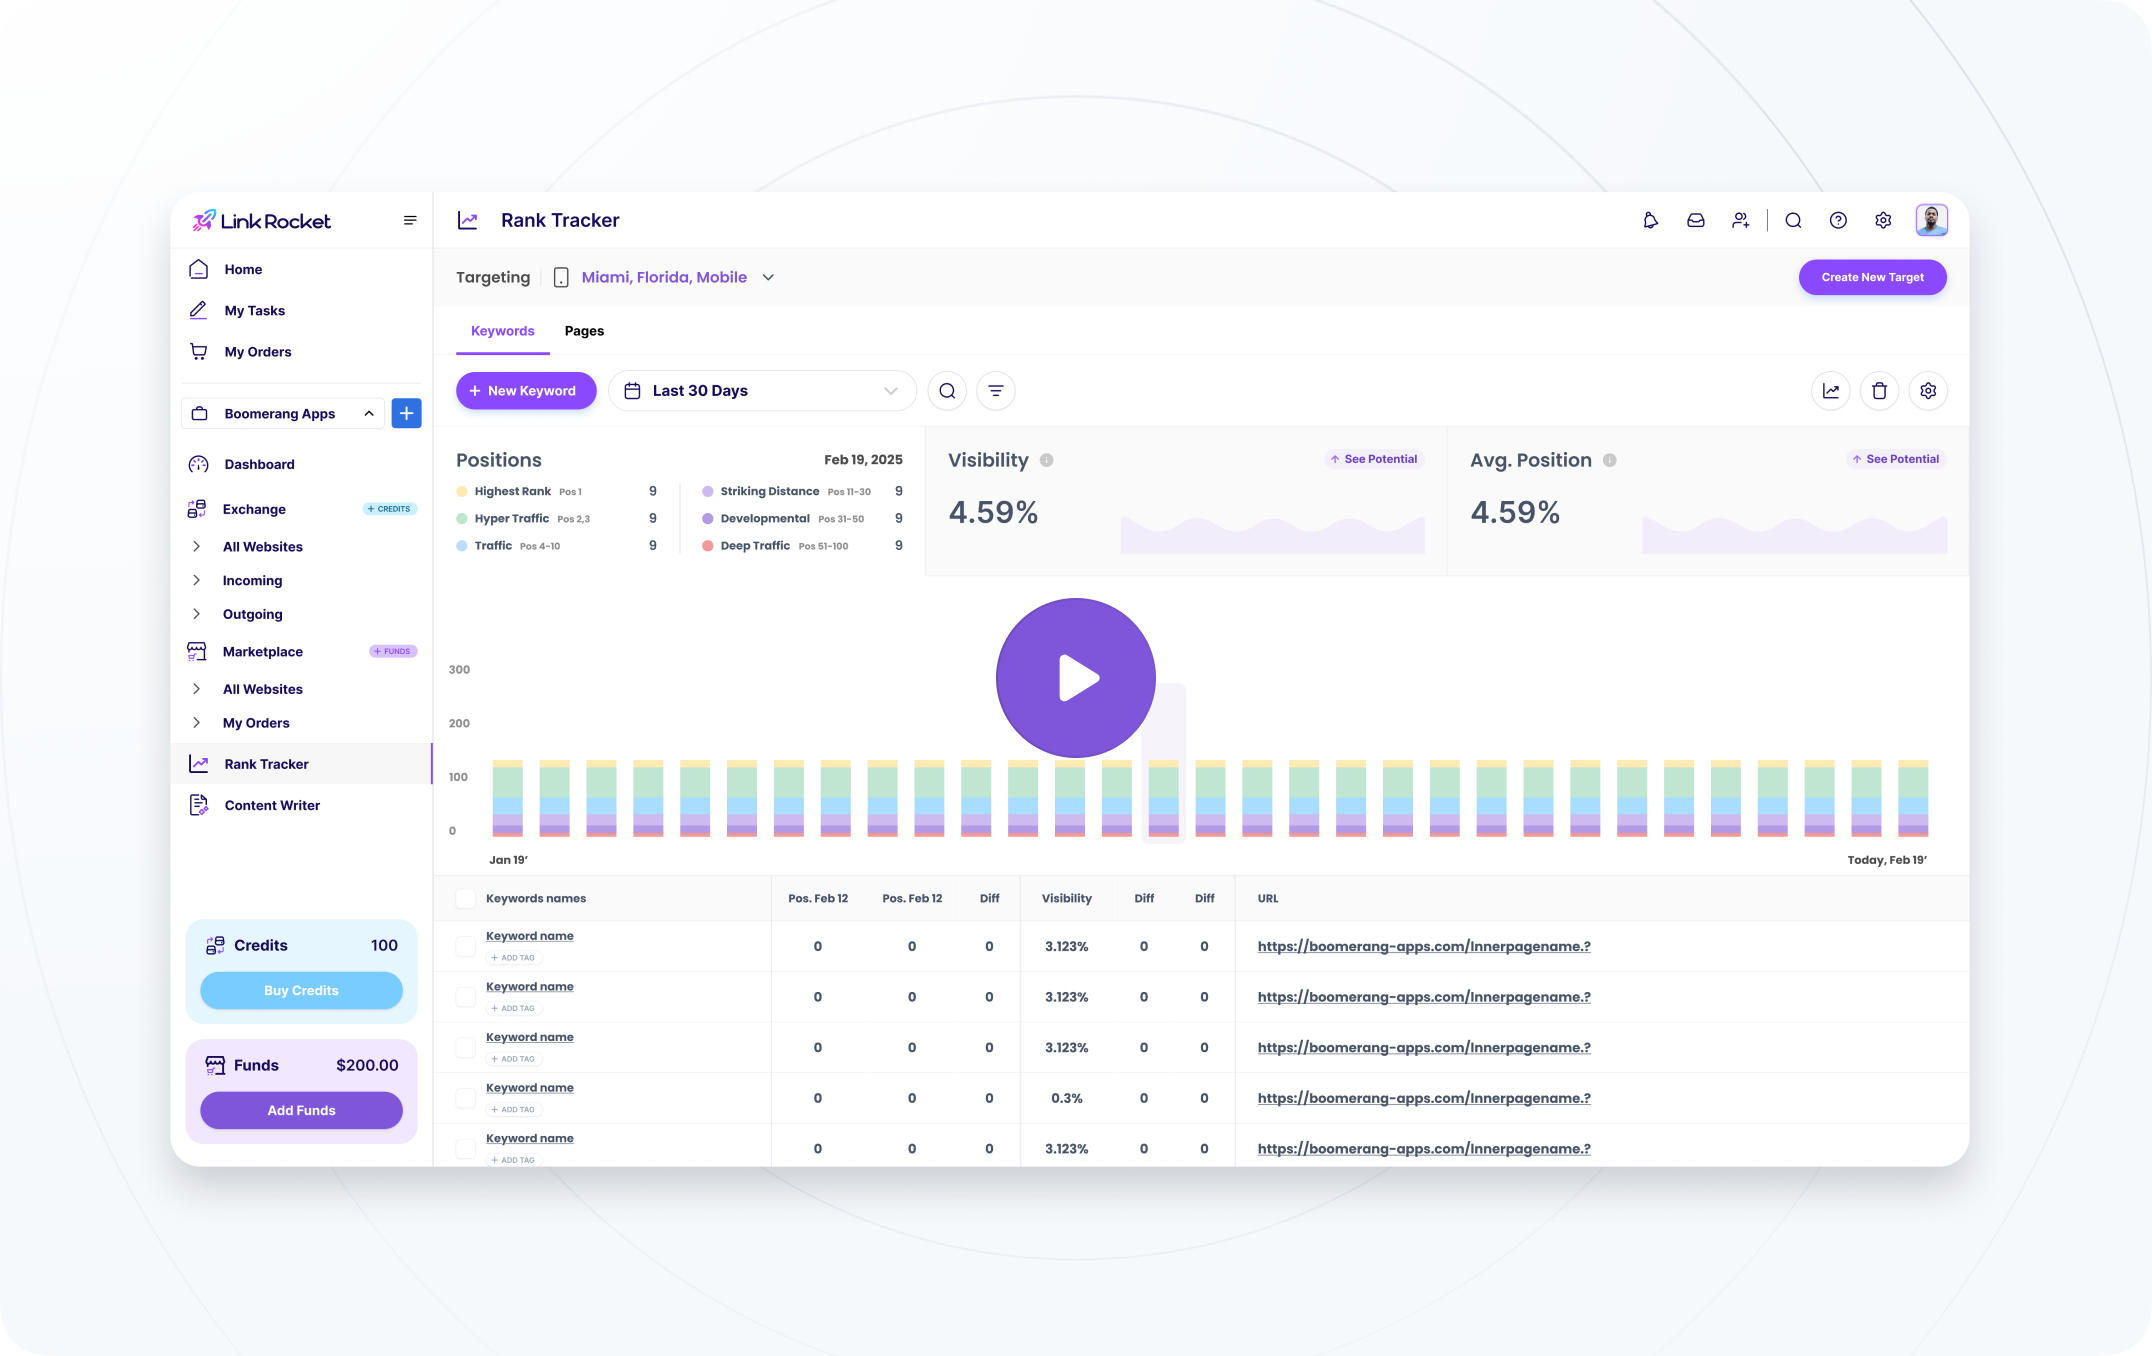Open the Miami, Florida, Mobile targeting dropdown

pos(677,277)
